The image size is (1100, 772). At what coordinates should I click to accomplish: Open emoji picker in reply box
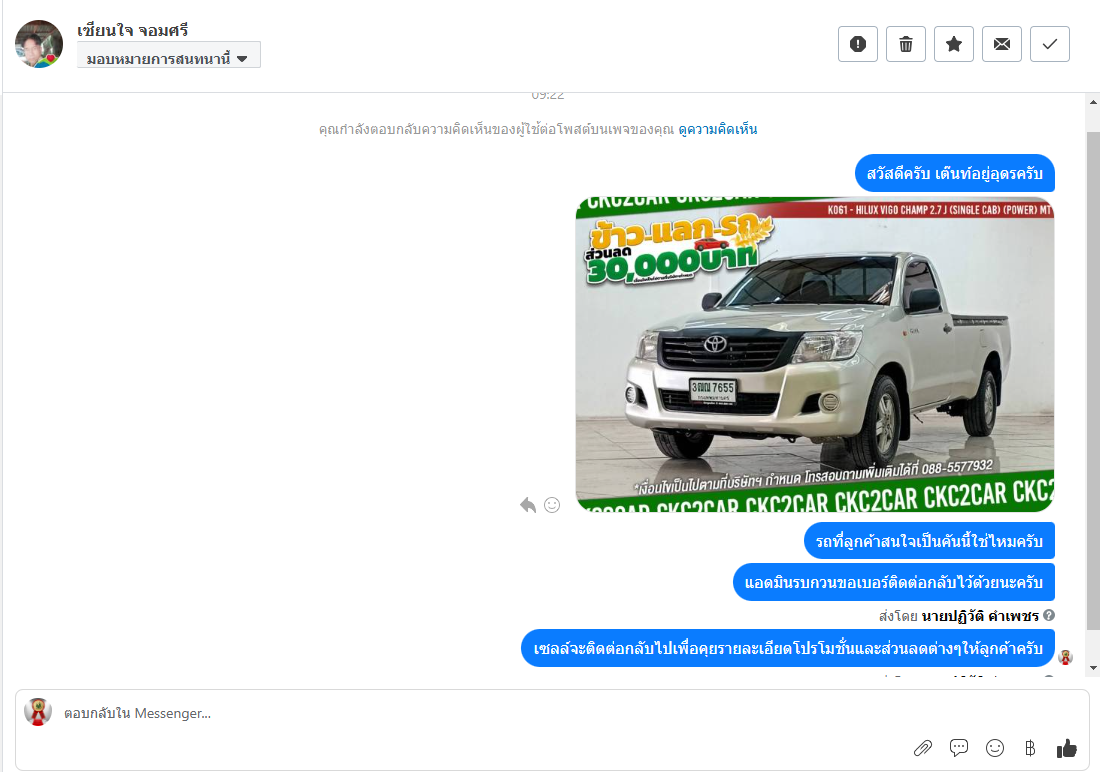coord(995,748)
